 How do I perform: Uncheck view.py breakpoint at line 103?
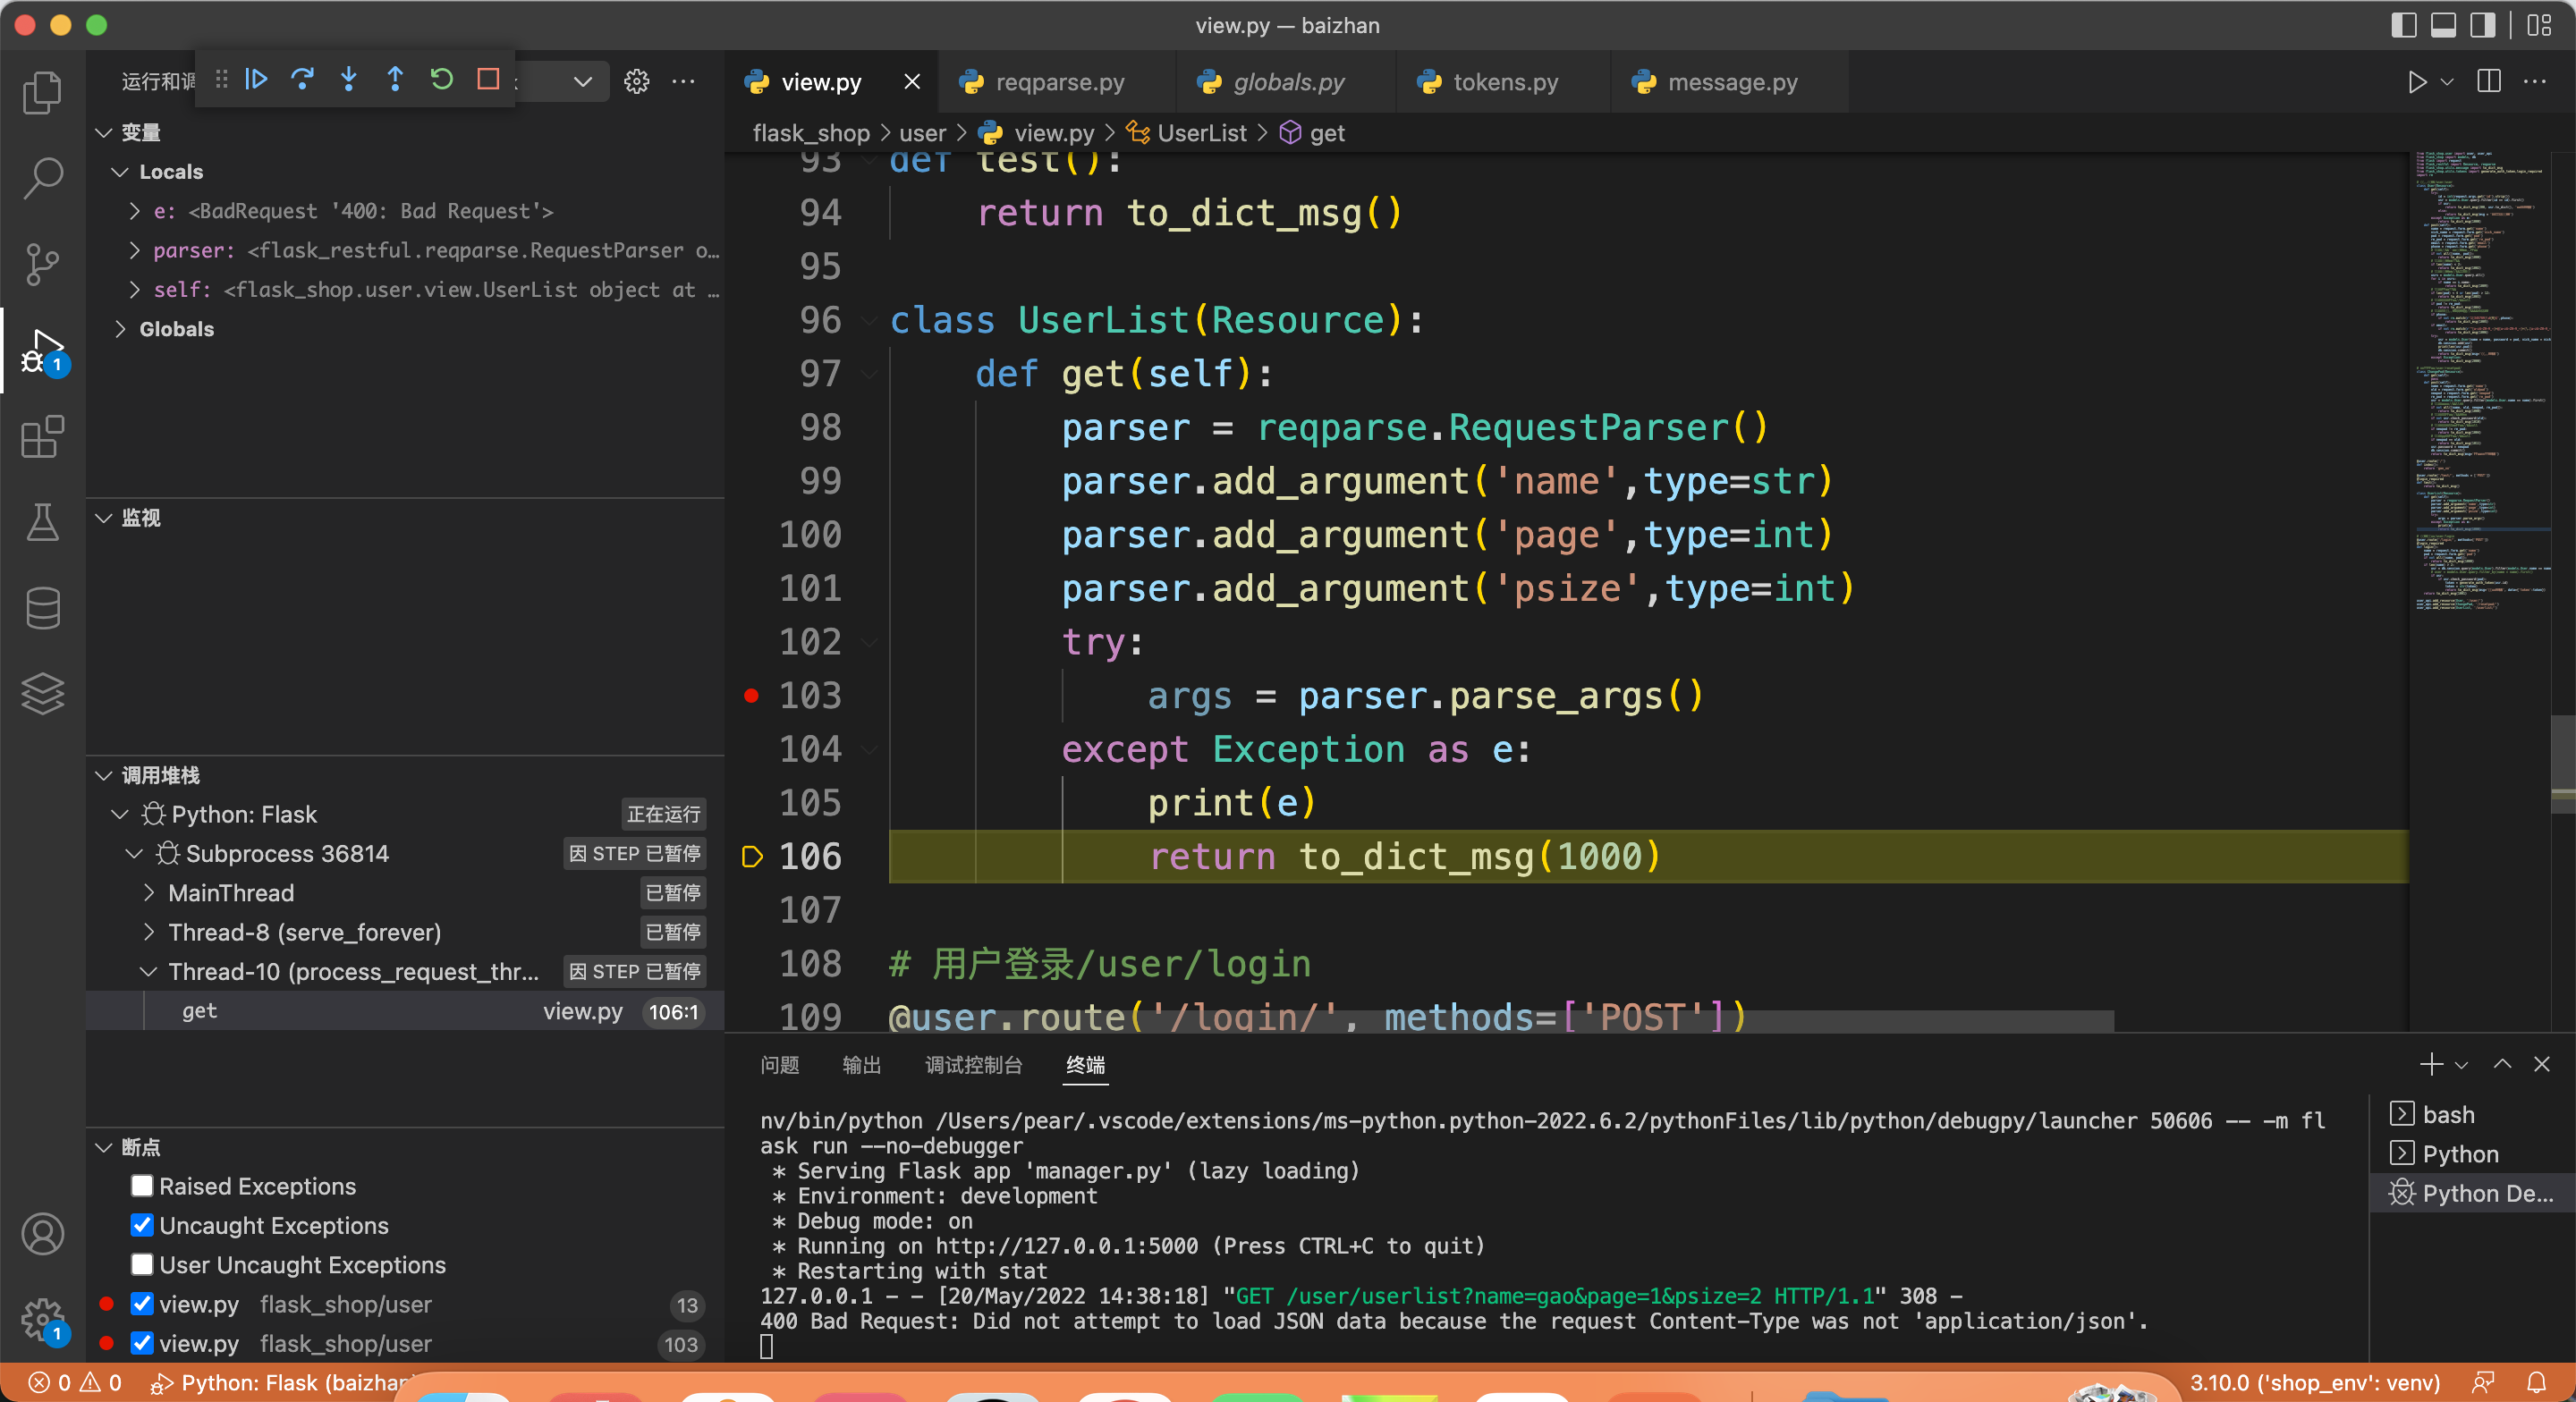[x=142, y=1343]
